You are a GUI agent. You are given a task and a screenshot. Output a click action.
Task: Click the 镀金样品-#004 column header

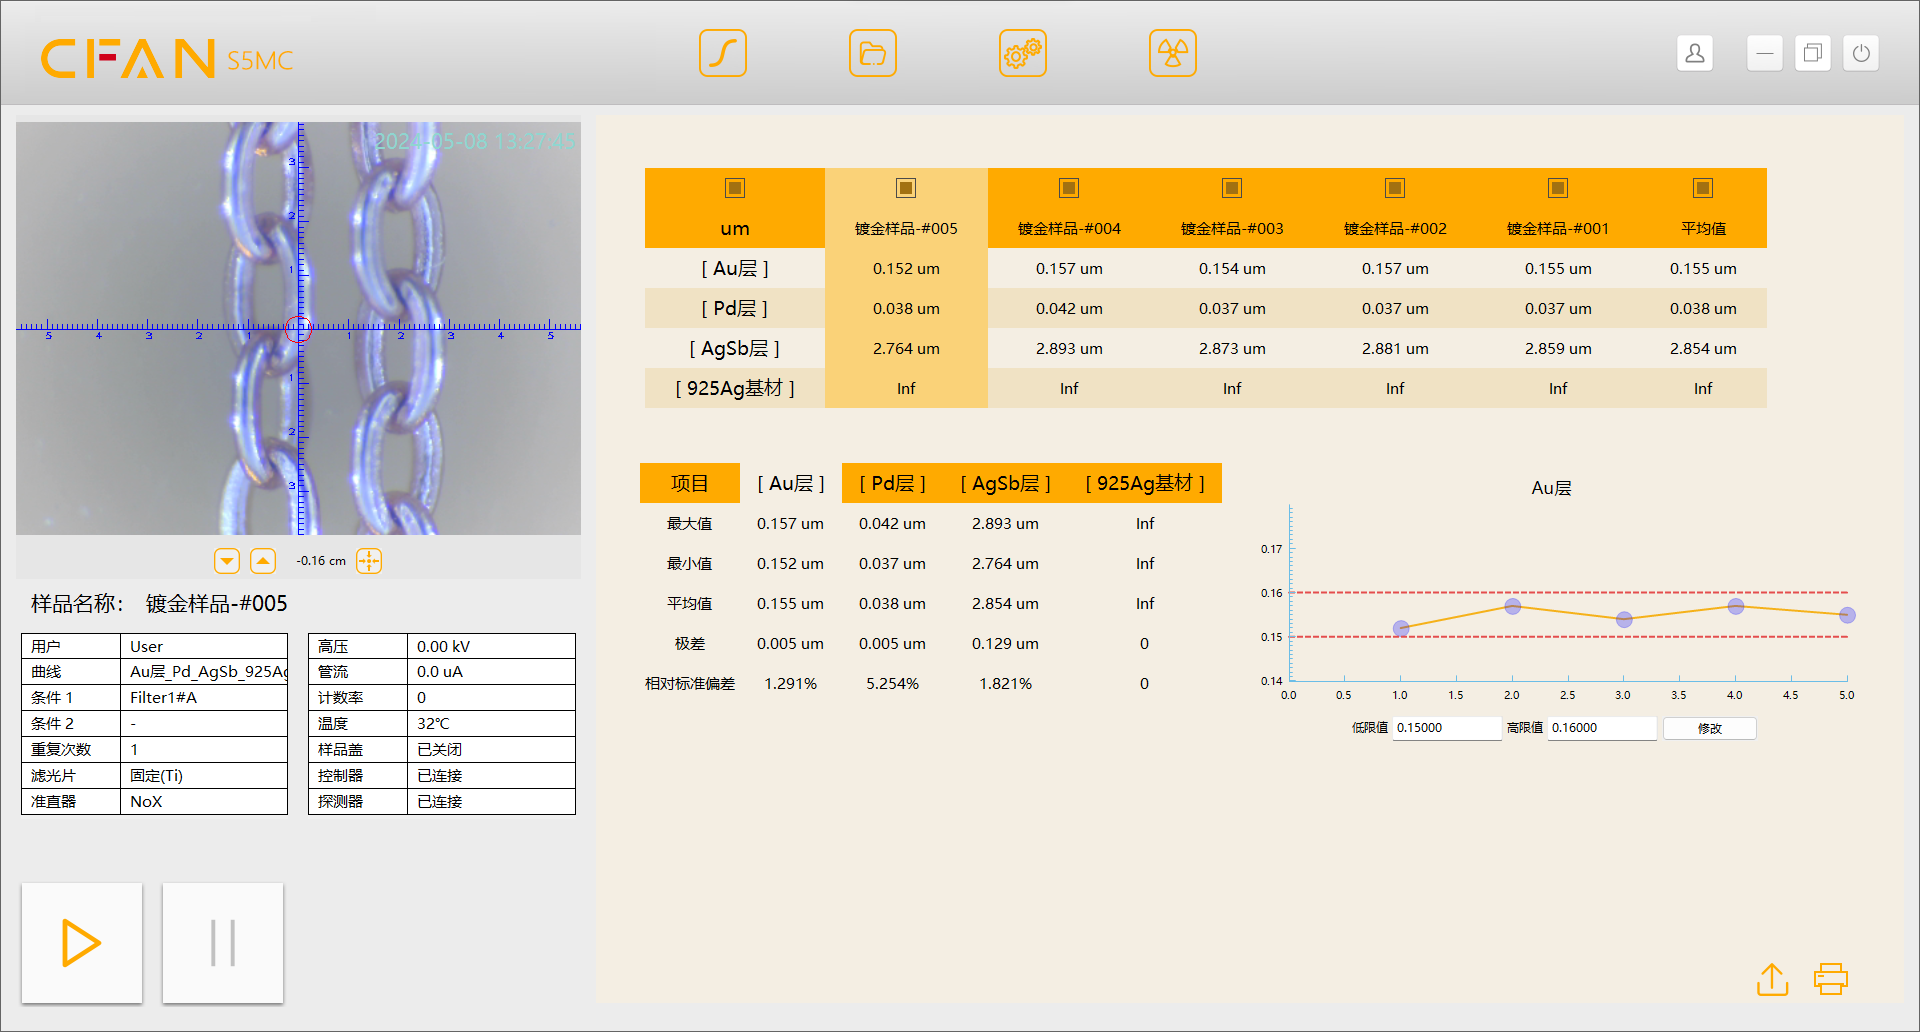1069,229
